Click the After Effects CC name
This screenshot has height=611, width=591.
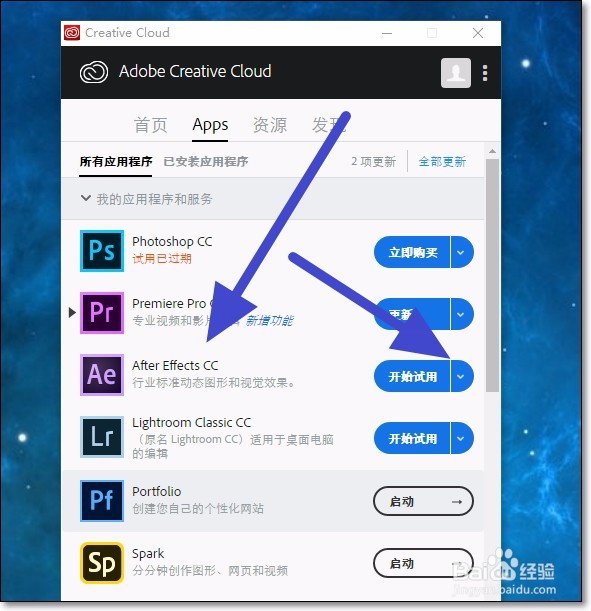(175, 366)
